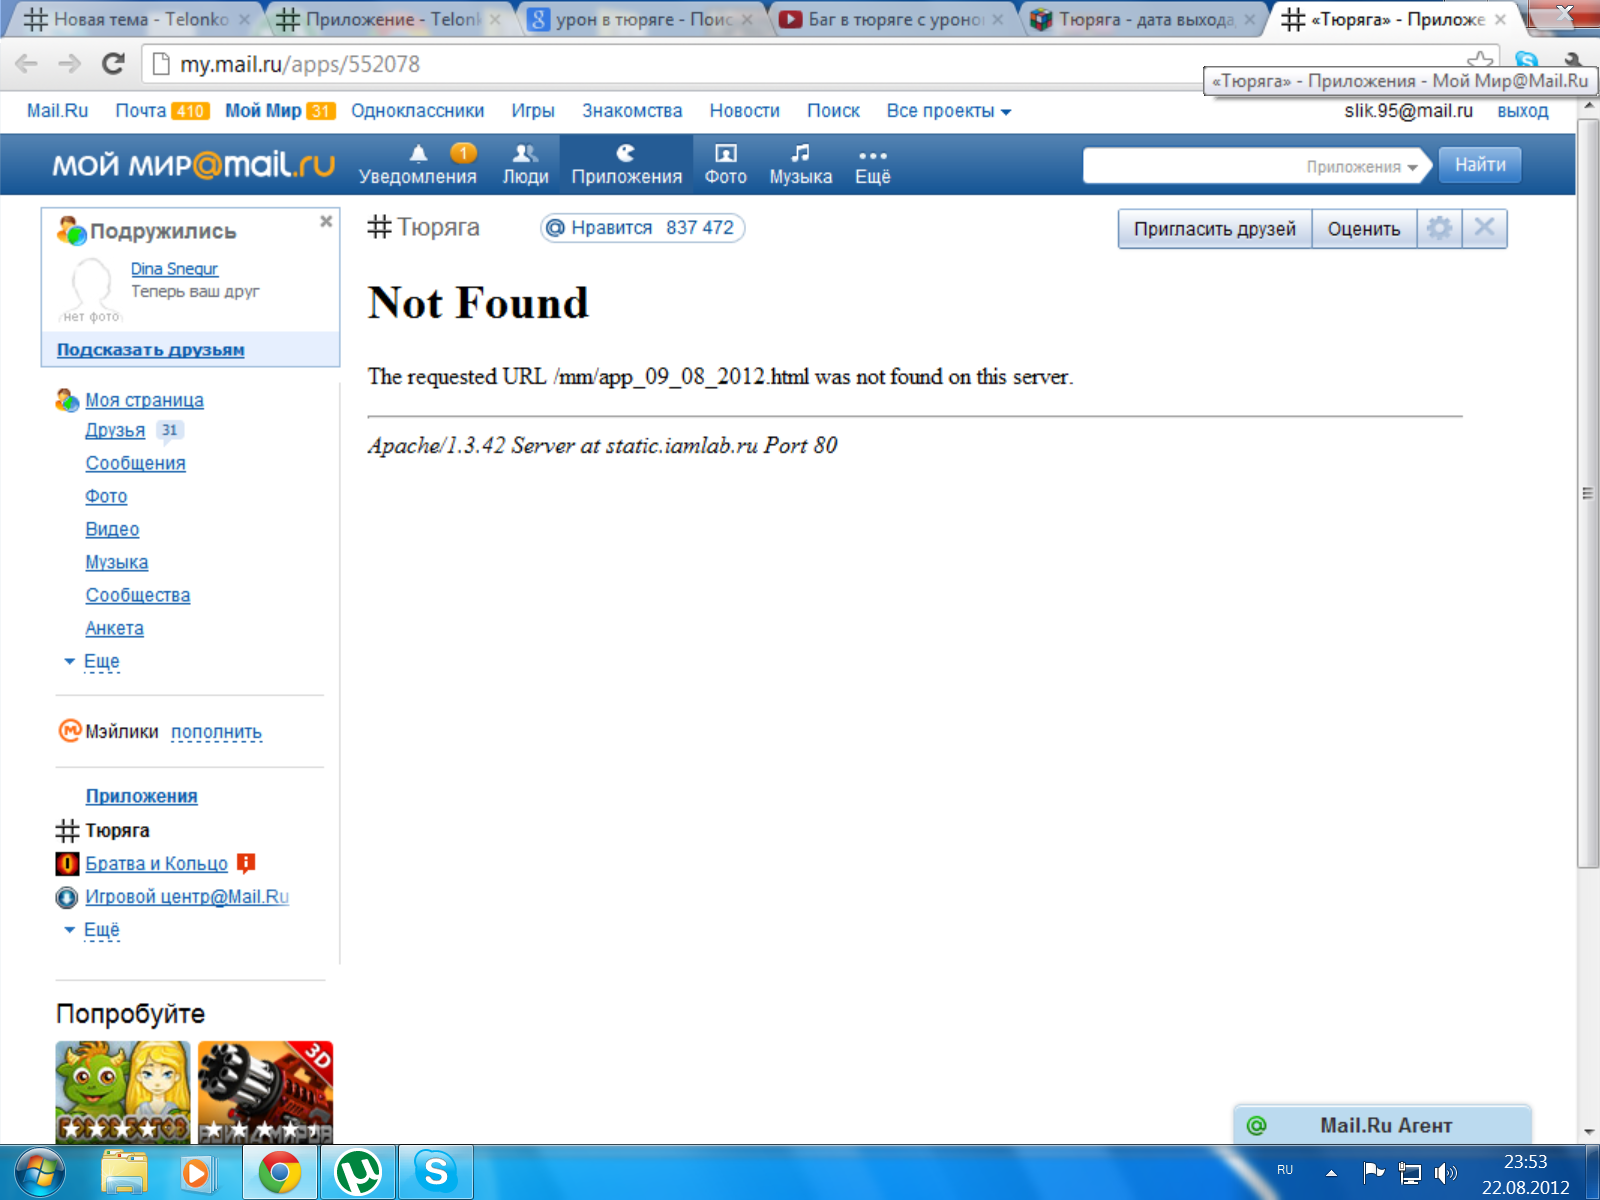Click выход logout link
The height and width of the screenshot is (1200, 1600).
tap(1522, 111)
